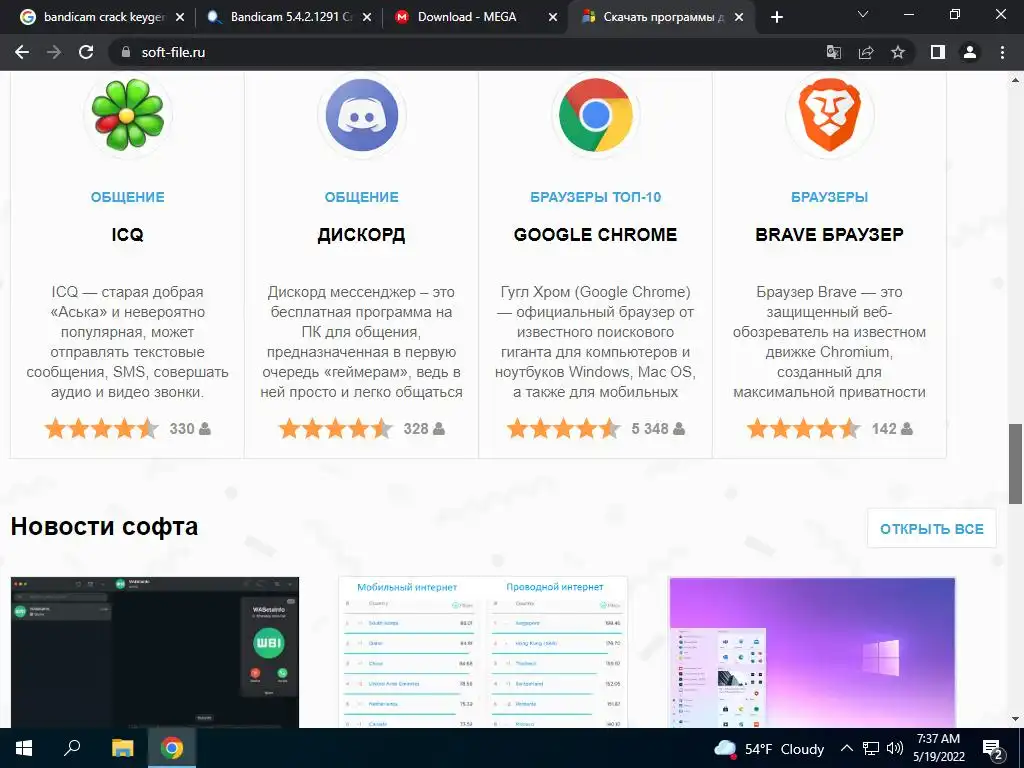Open the purple Windows desktop news thumbnail
The image size is (1024, 768).
click(812, 652)
